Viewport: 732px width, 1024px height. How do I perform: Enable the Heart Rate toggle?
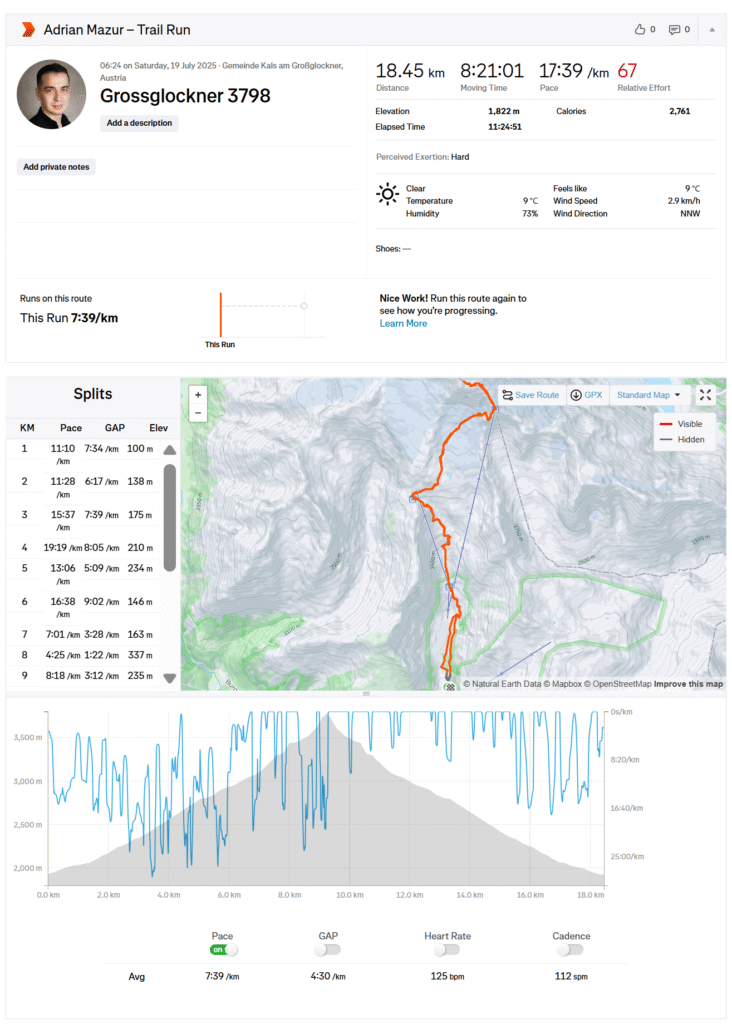[447, 949]
